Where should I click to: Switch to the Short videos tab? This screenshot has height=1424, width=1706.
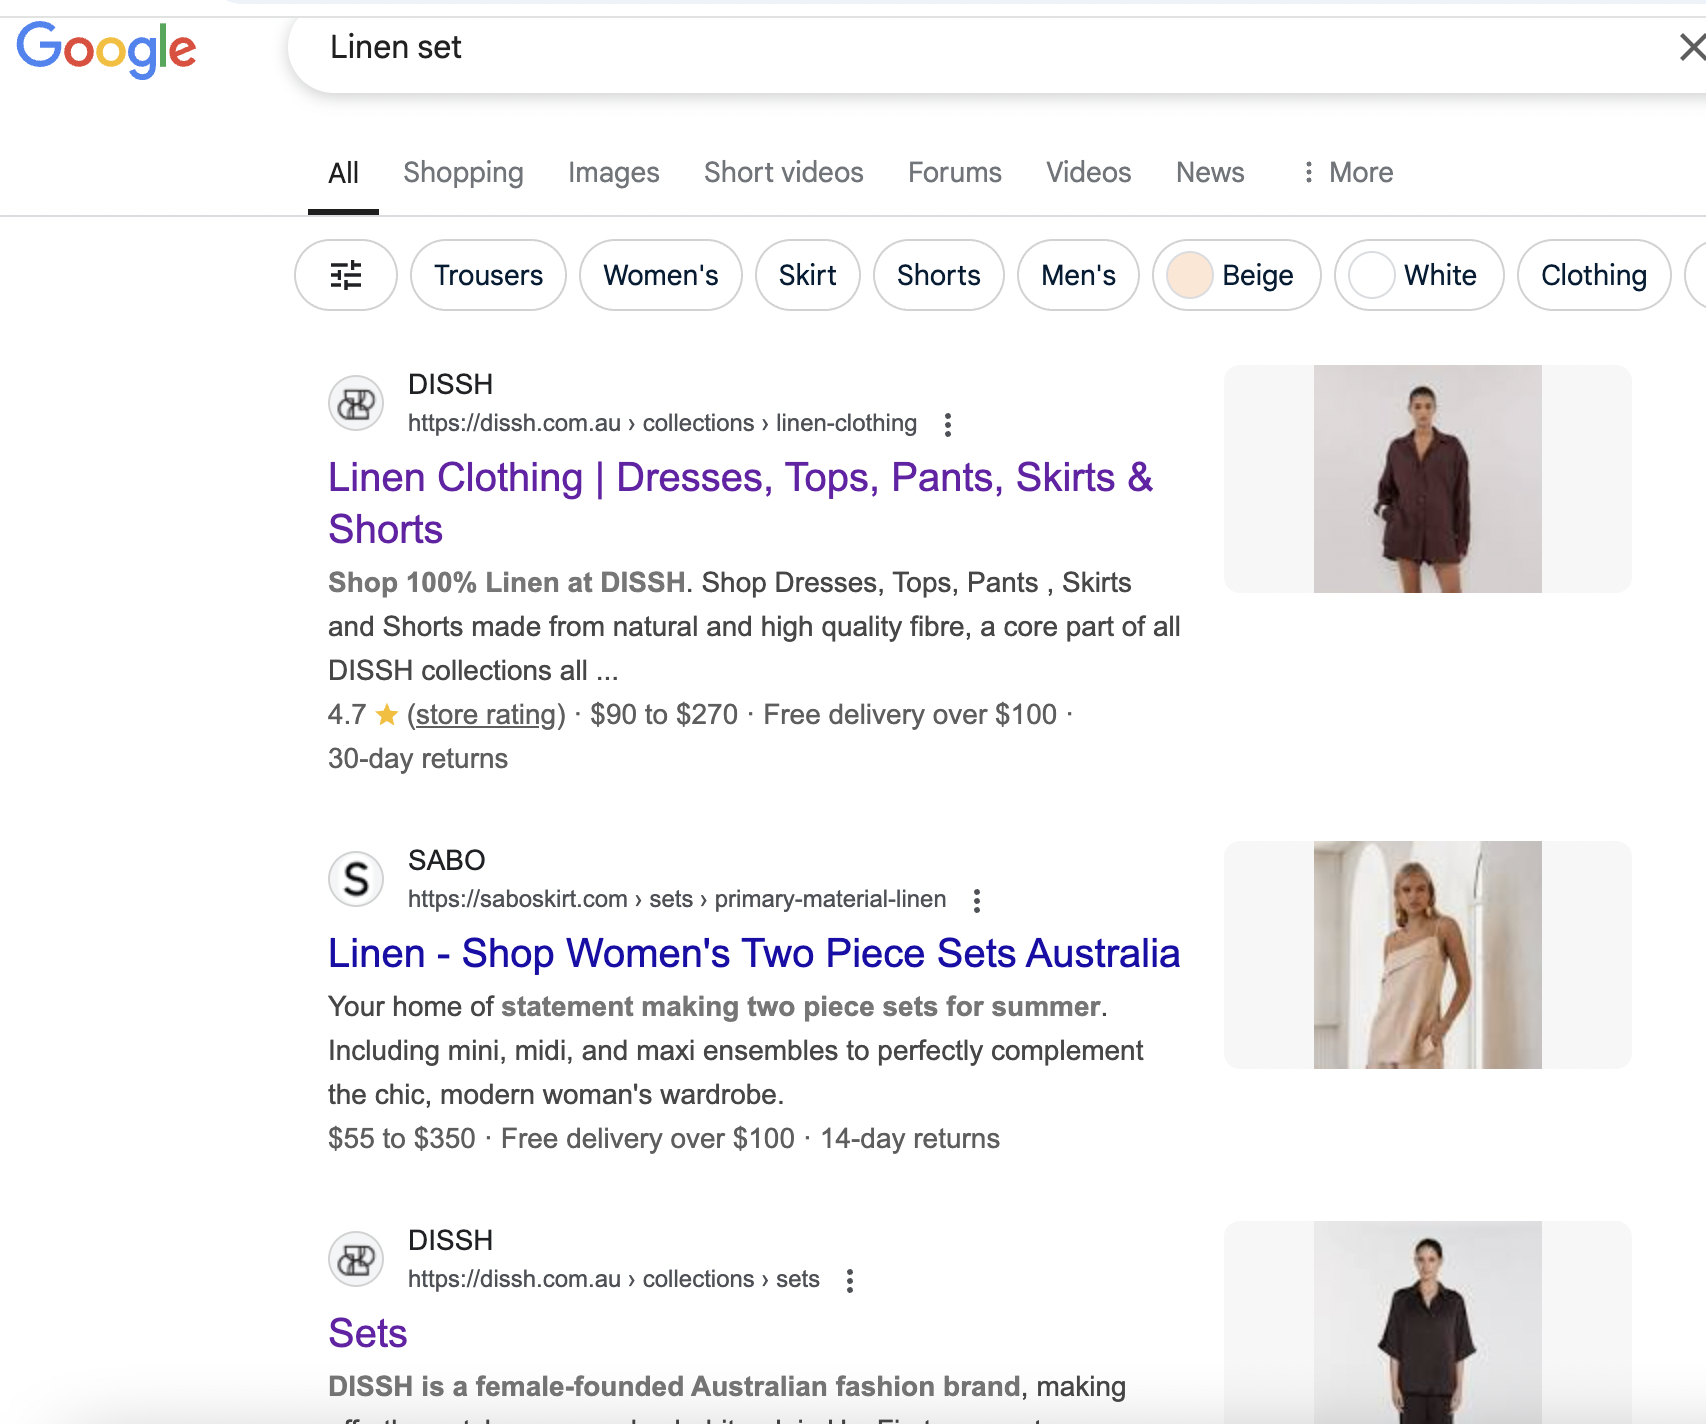784,172
